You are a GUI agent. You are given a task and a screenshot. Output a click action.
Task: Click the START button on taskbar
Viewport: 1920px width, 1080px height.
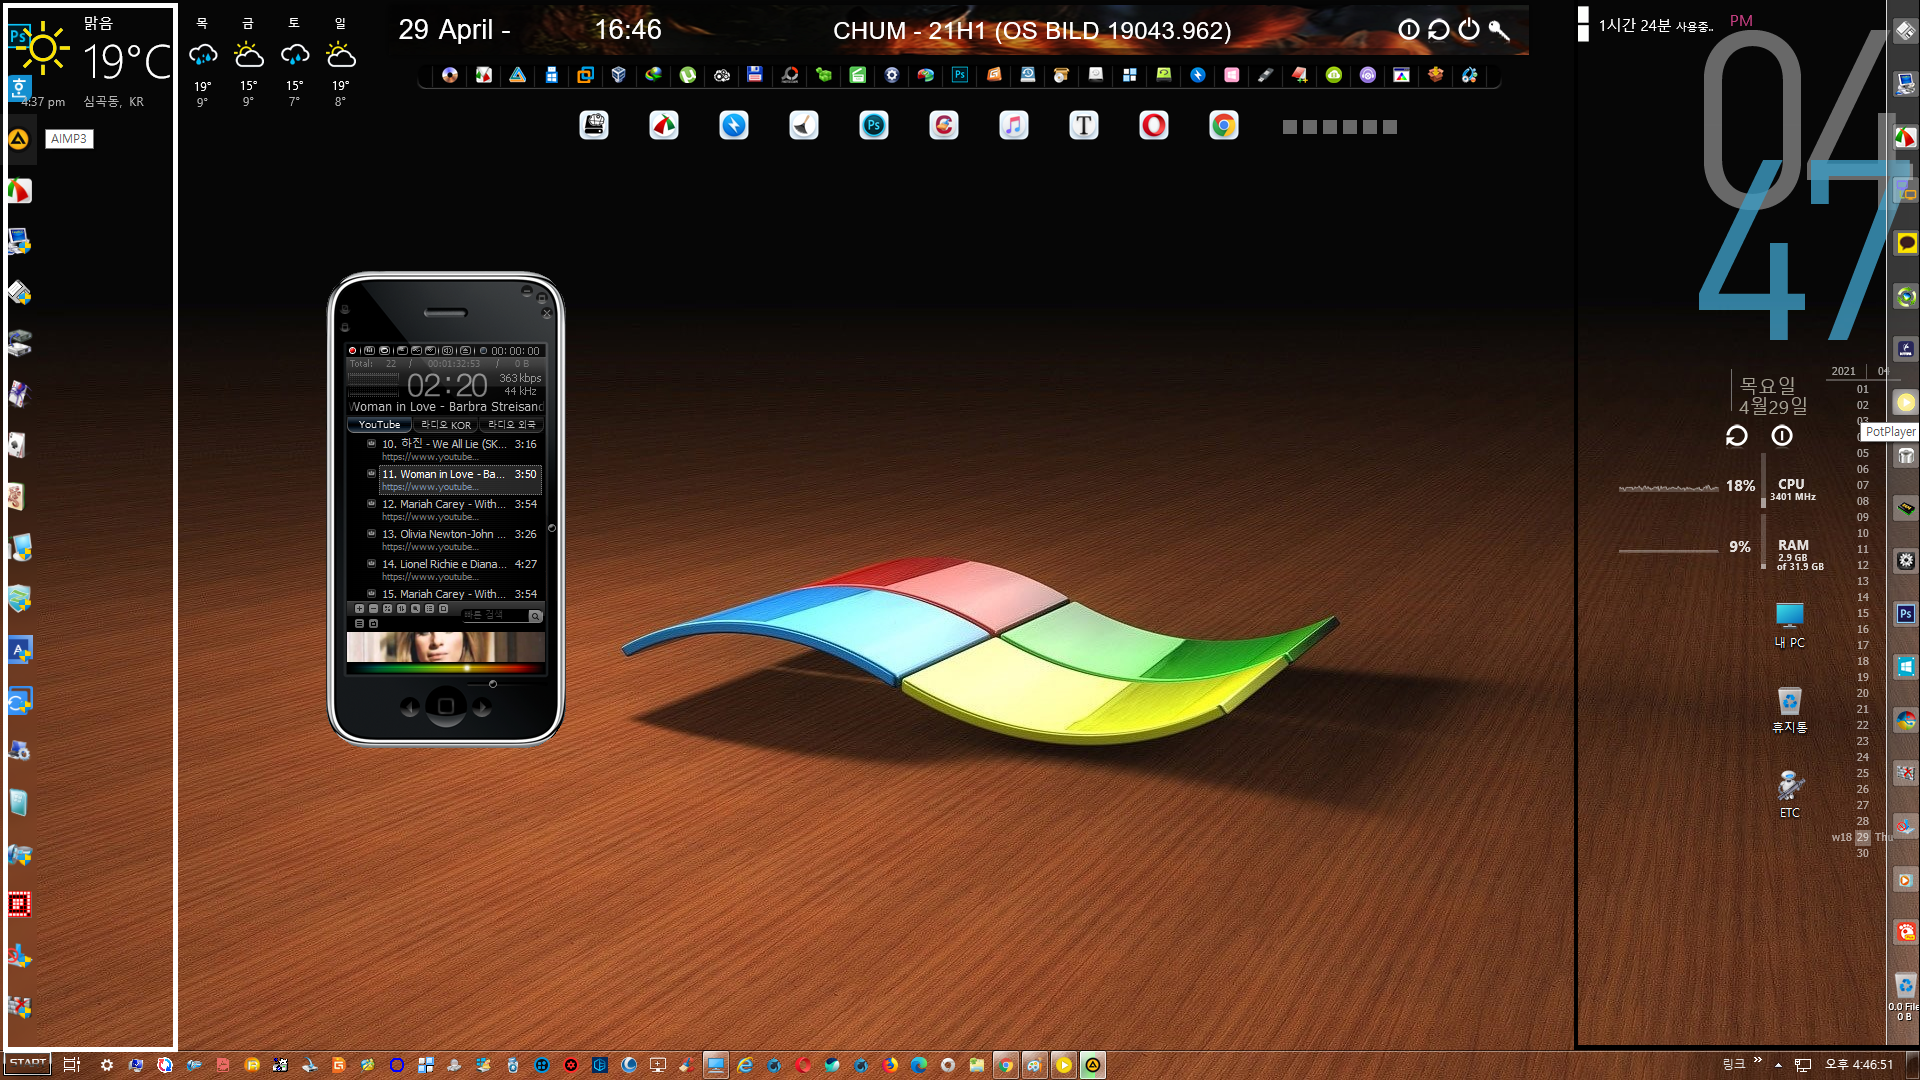pos(27,1064)
